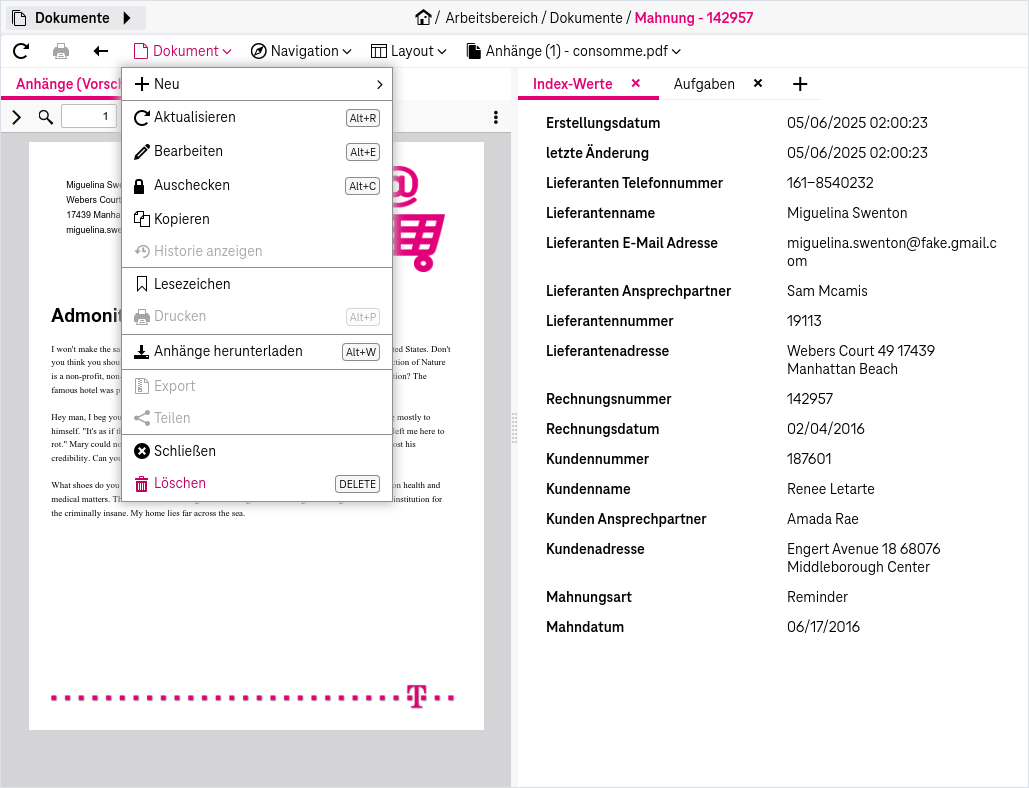
Task: Click the plus icon beside Neu
Action: pos(142,84)
